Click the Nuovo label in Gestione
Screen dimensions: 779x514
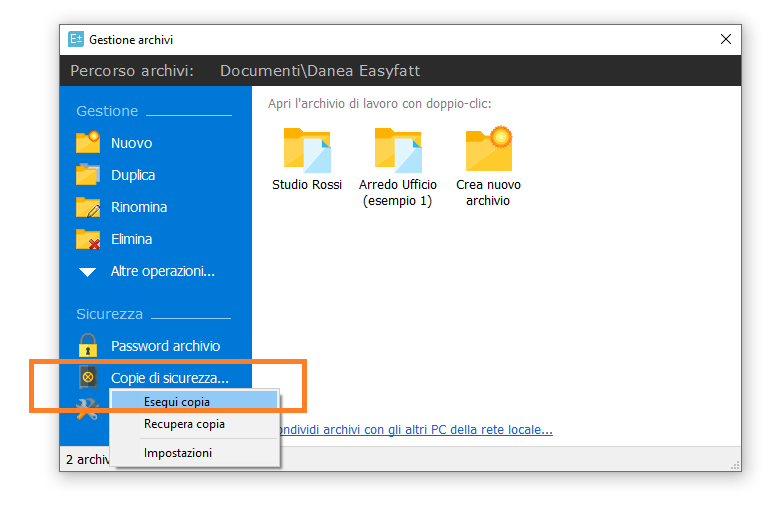point(132,143)
